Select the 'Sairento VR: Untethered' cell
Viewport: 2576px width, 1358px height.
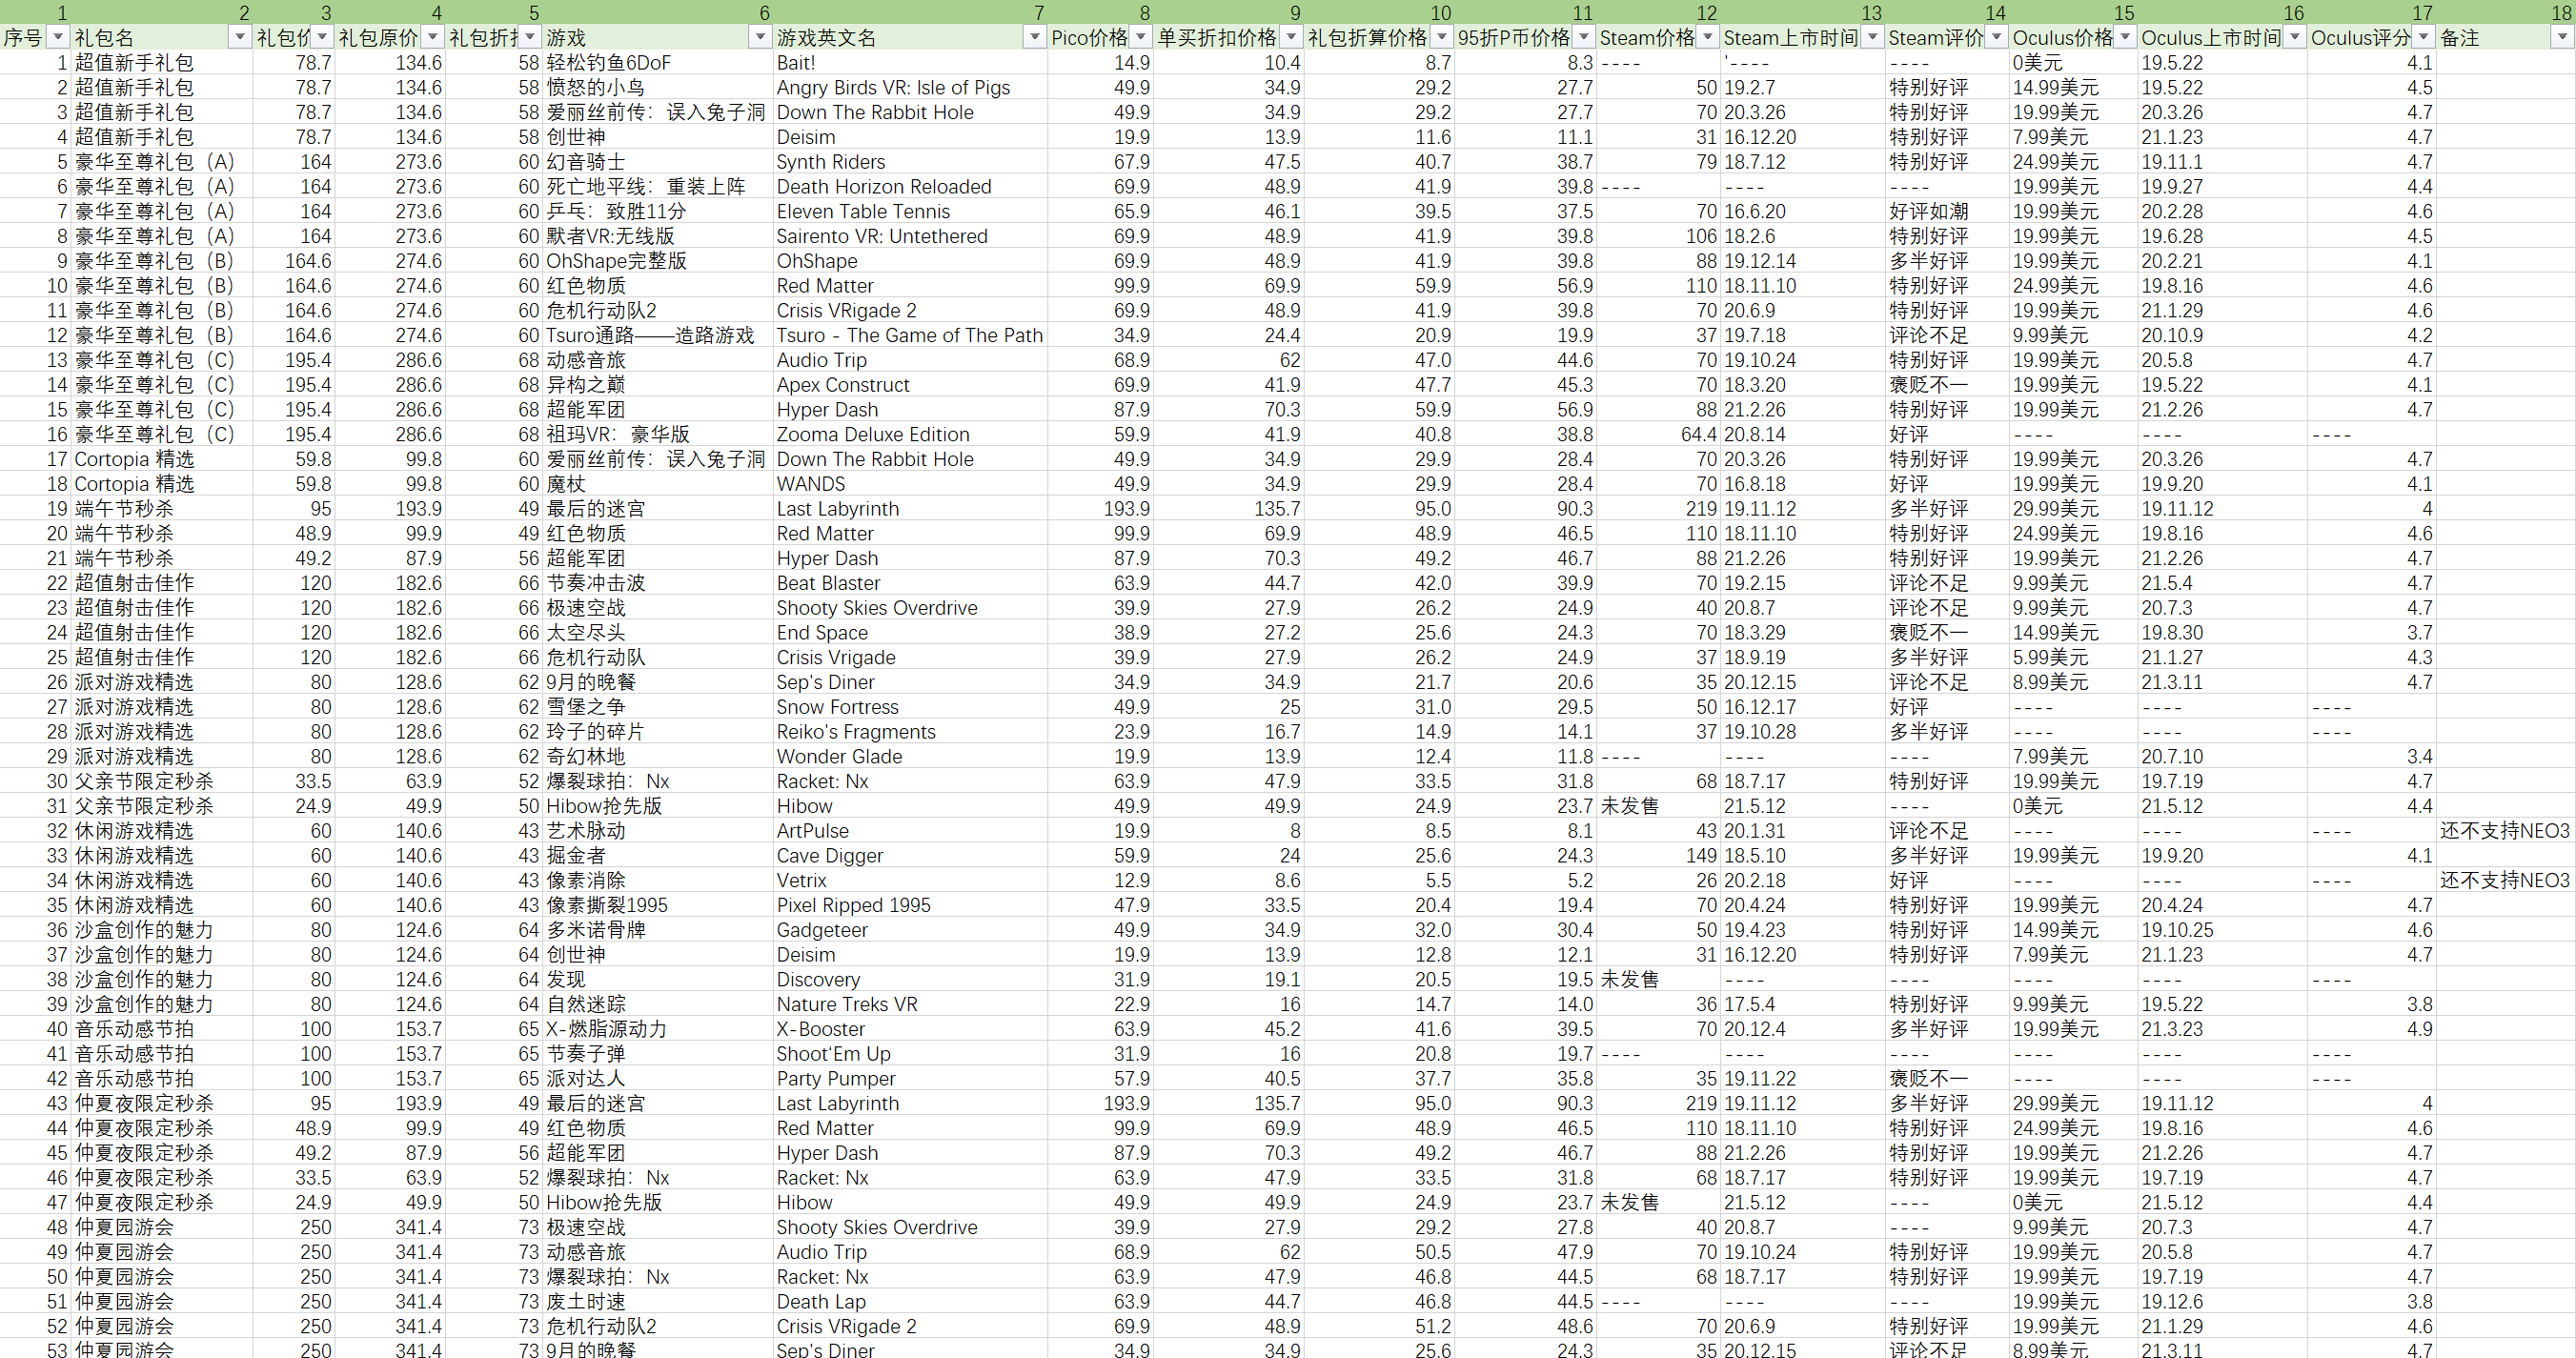(910, 236)
